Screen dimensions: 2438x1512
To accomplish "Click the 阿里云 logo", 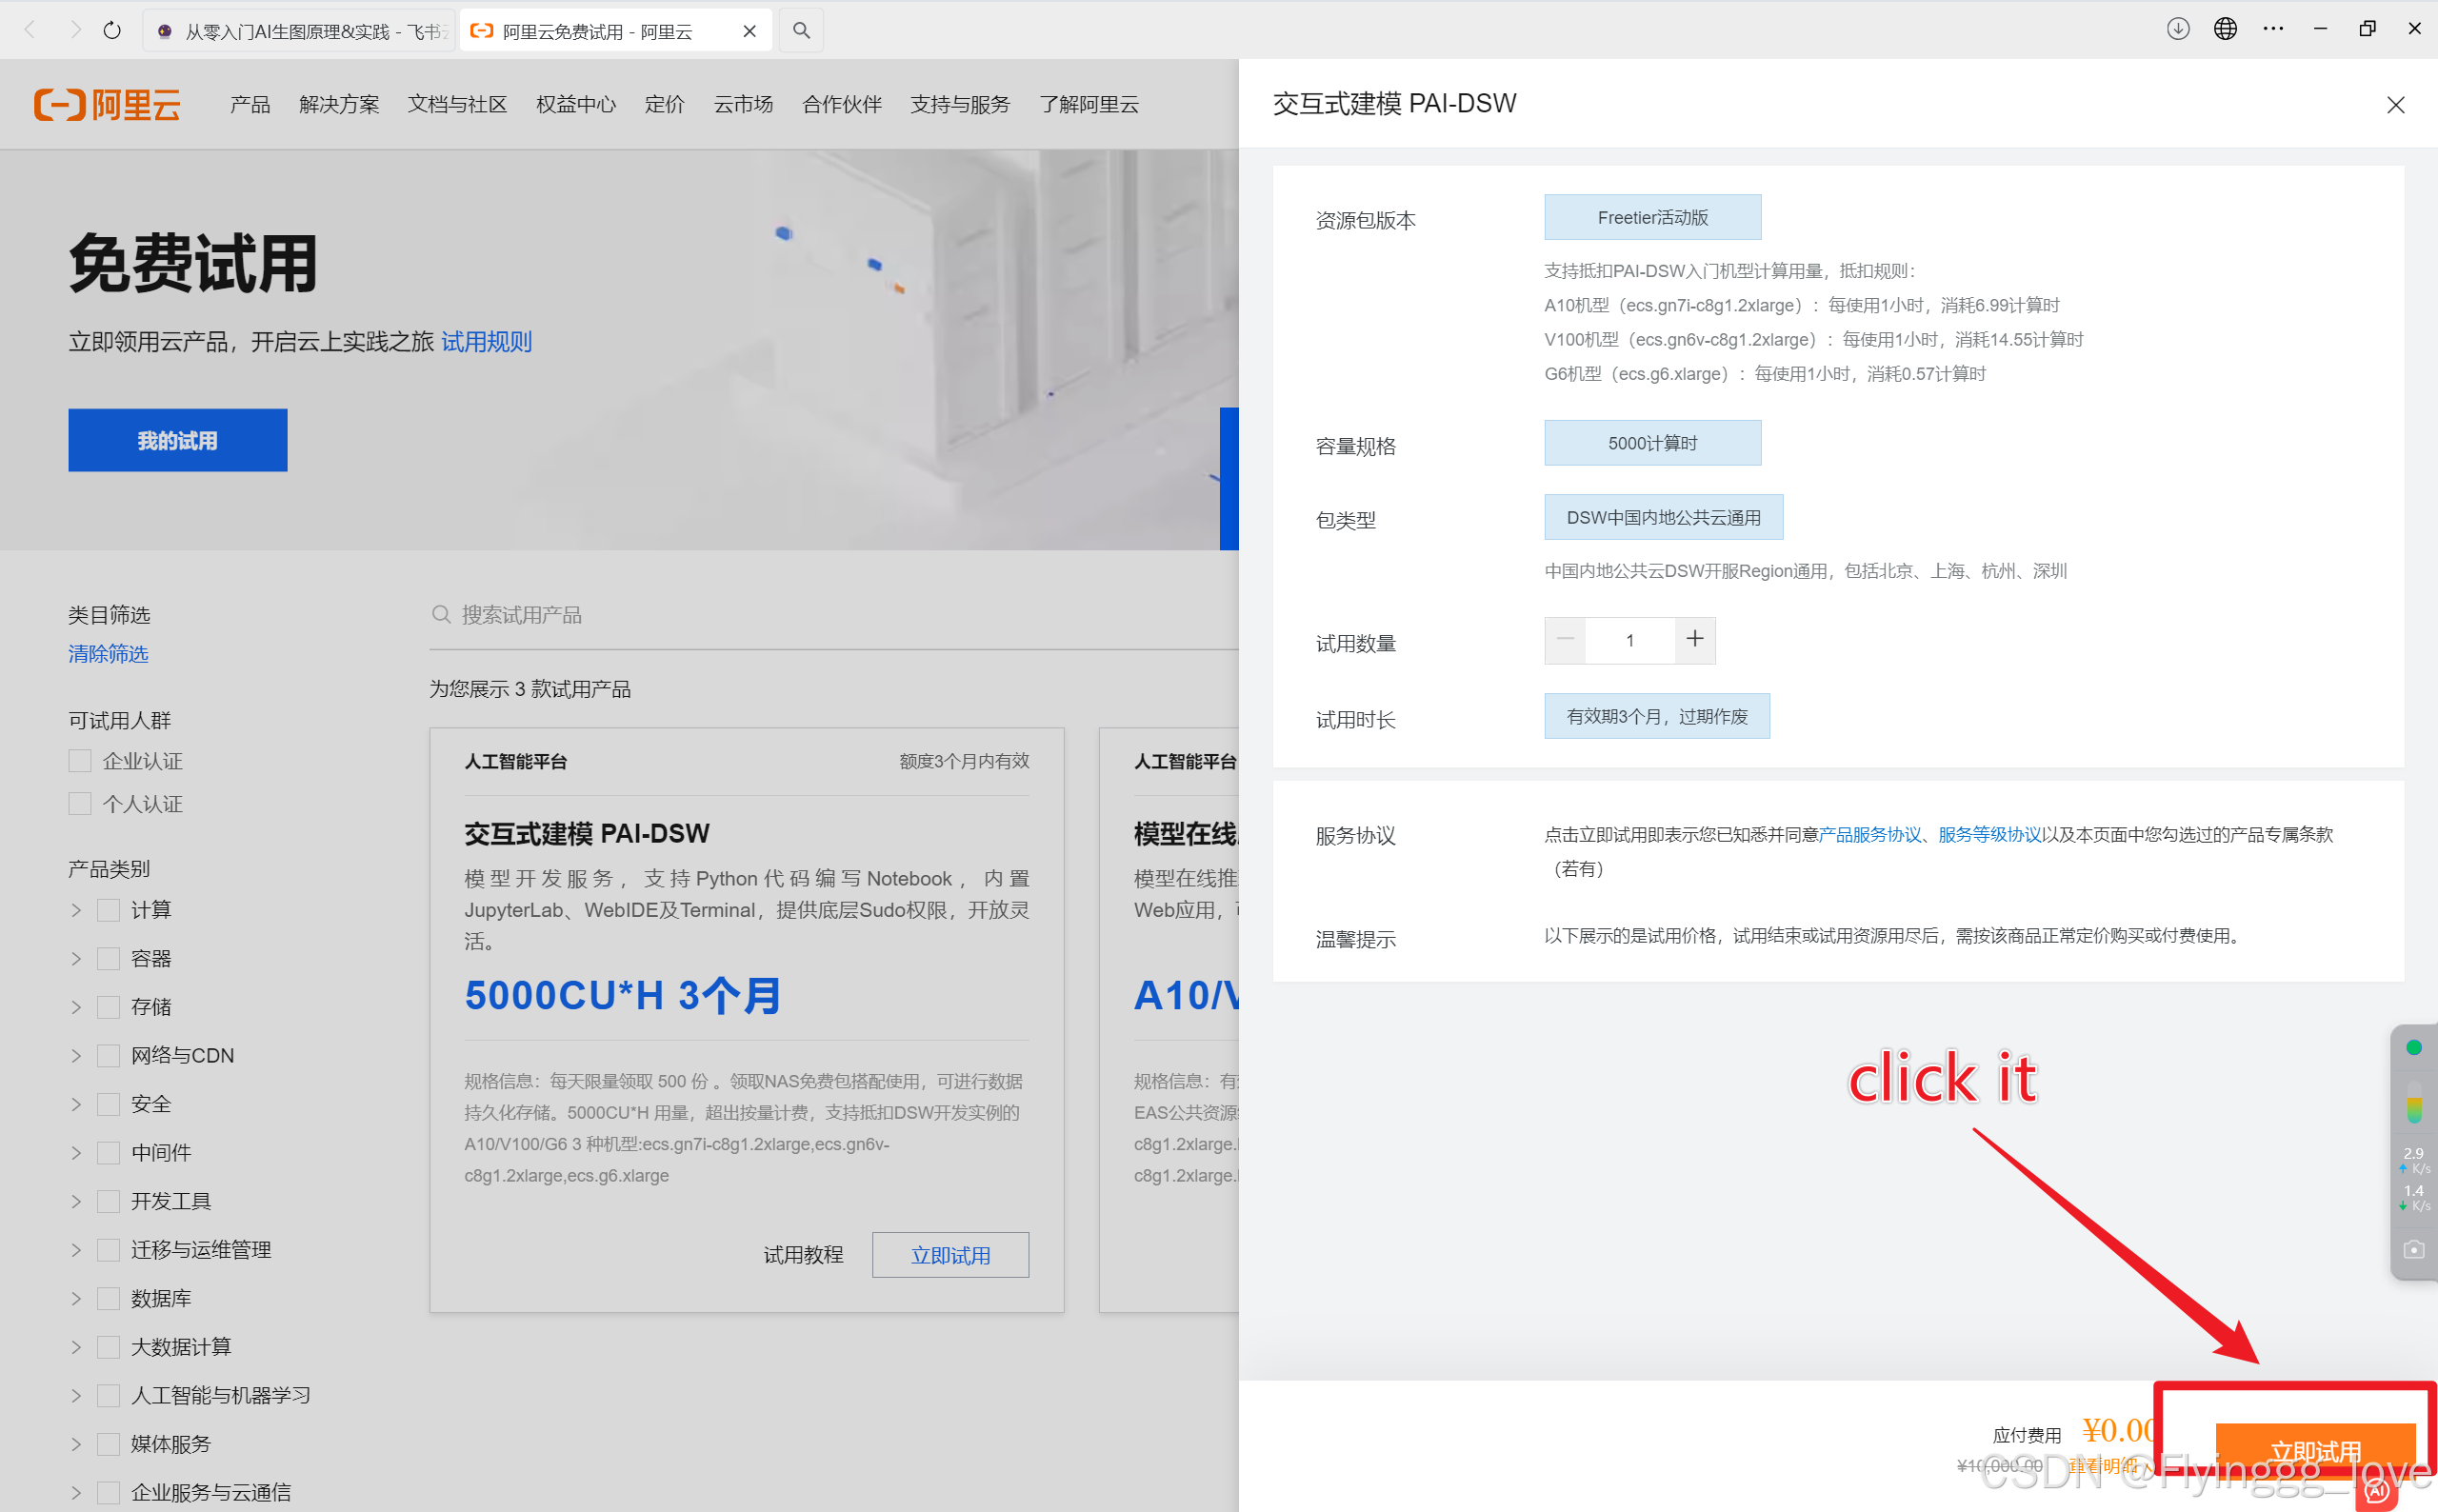I will pyautogui.click(x=107, y=104).
